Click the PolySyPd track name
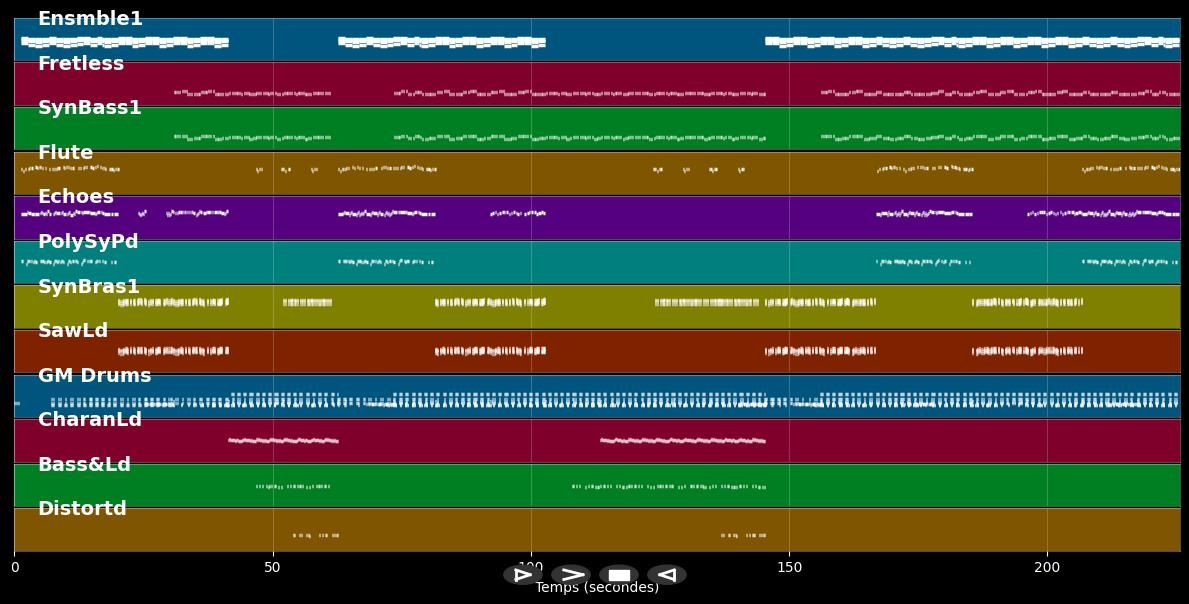Screen dimensions: 1189x604 pyautogui.click(x=88, y=242)
